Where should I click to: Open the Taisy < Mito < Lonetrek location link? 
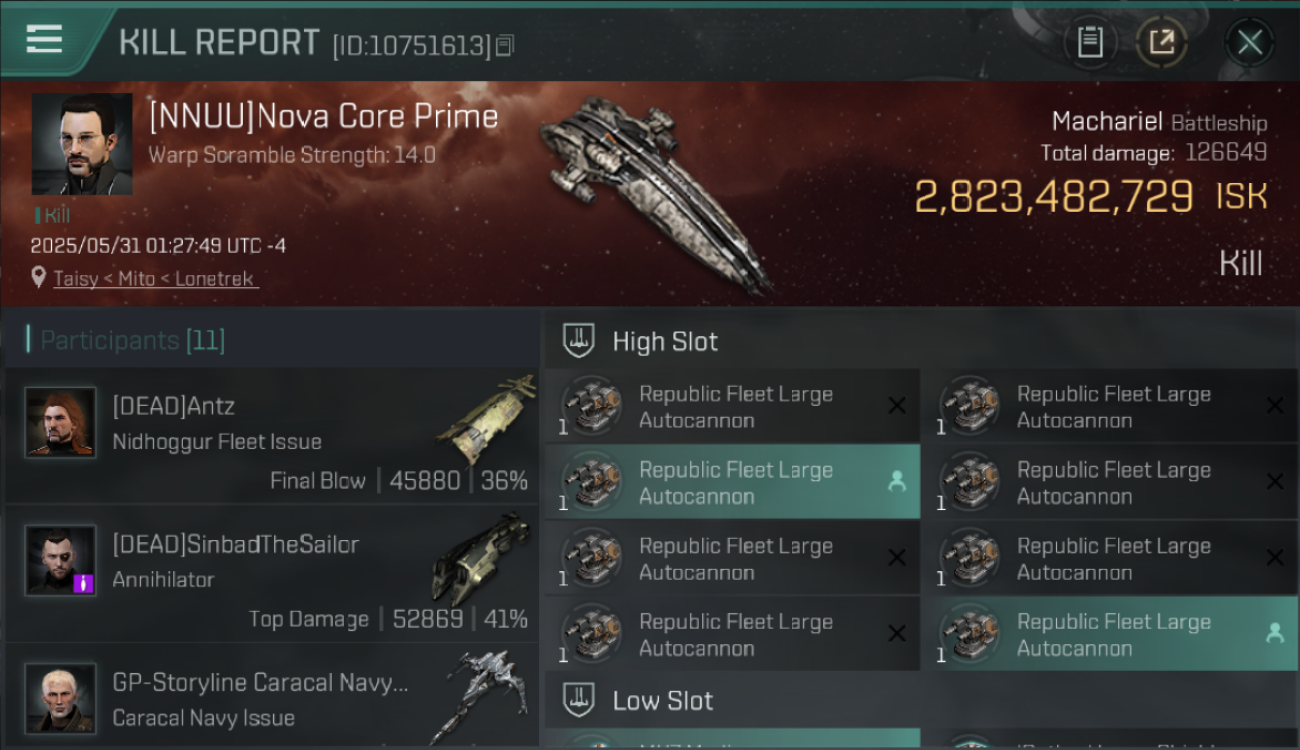(x=155, y=279)
